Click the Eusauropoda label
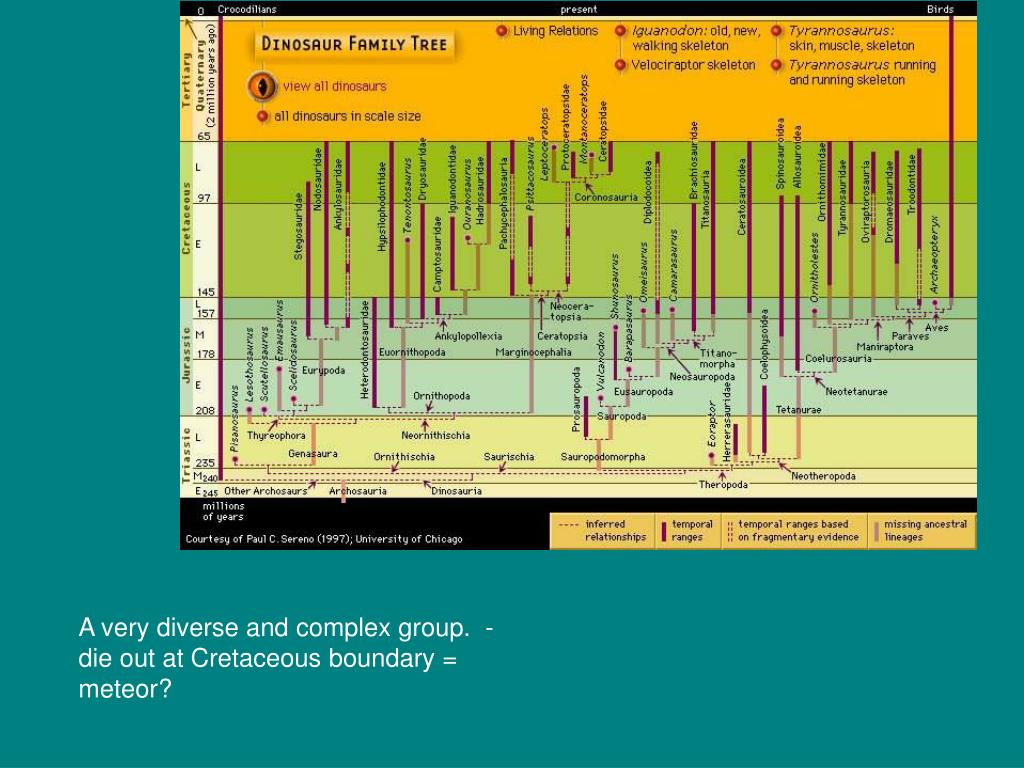This screenshot has width=1024, height=768. click(643, 392)
